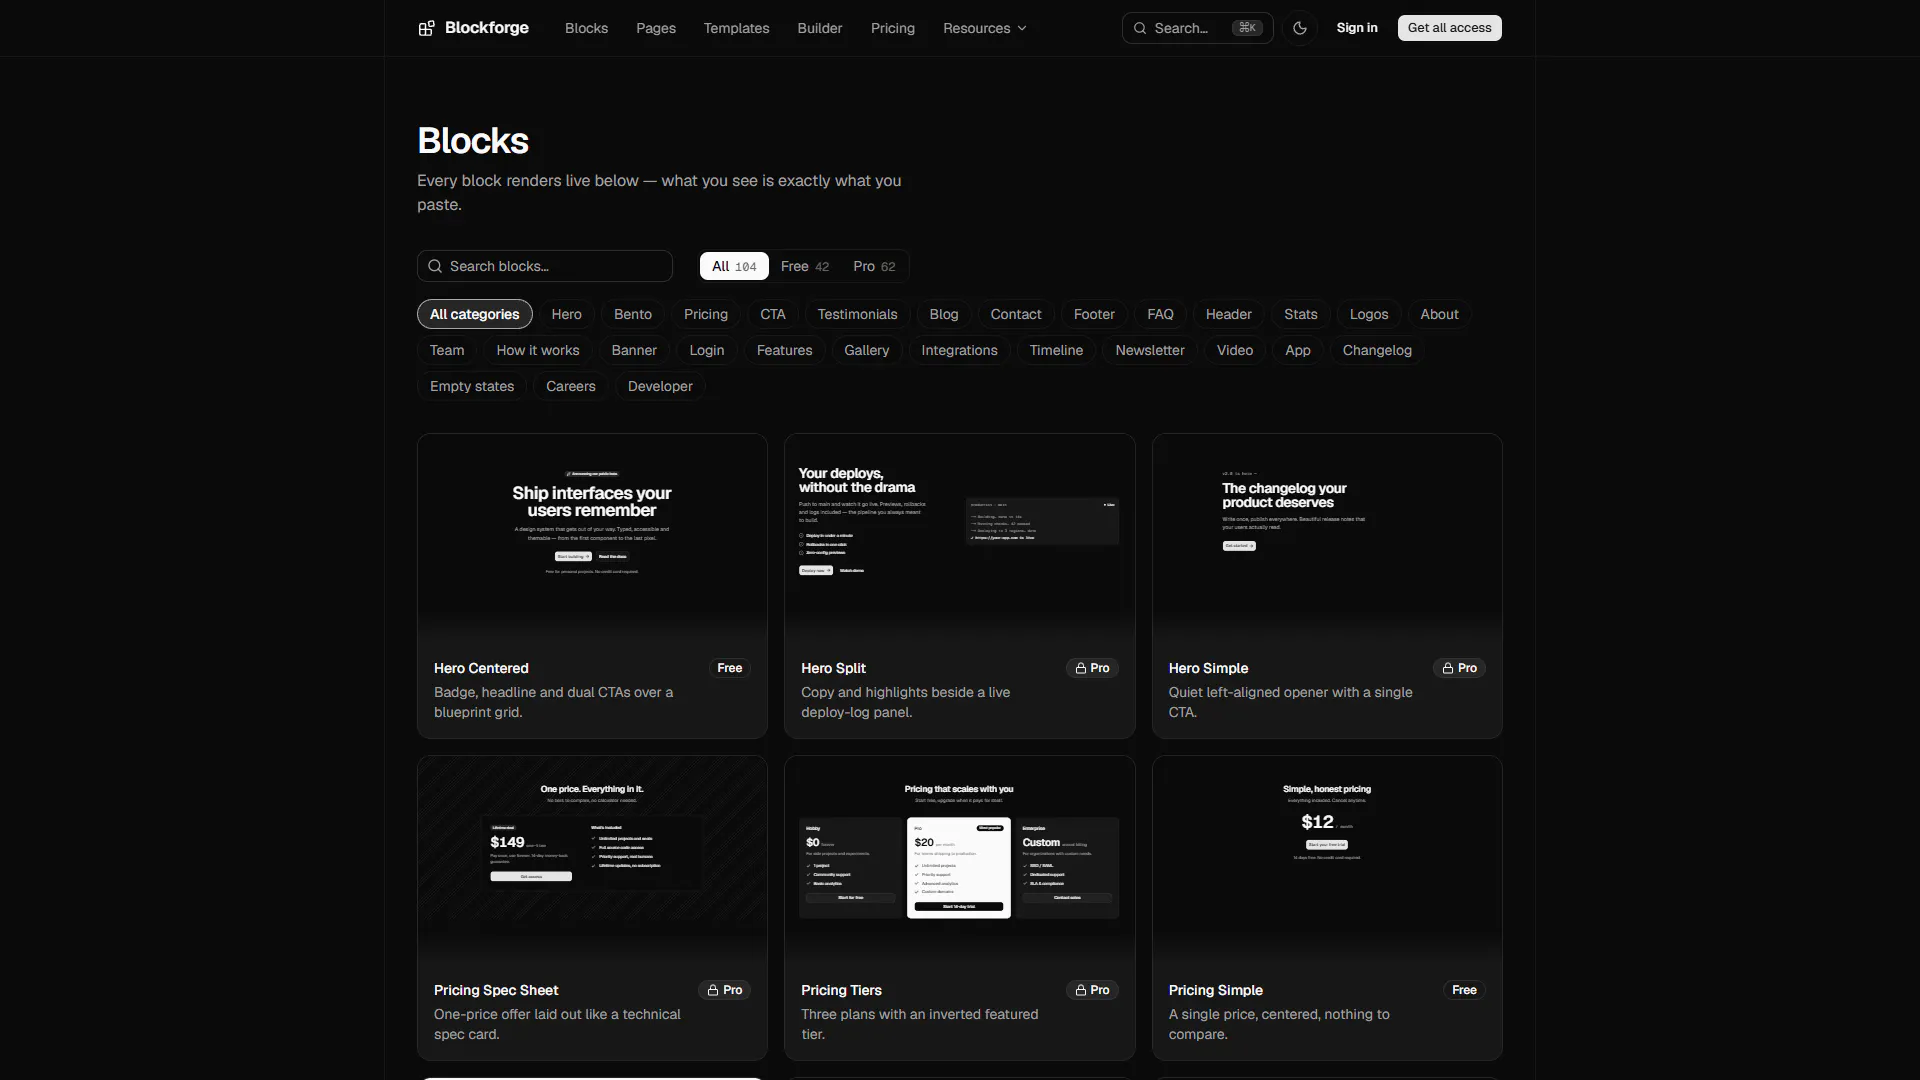Open the Pages nav item

click(656, 28)
